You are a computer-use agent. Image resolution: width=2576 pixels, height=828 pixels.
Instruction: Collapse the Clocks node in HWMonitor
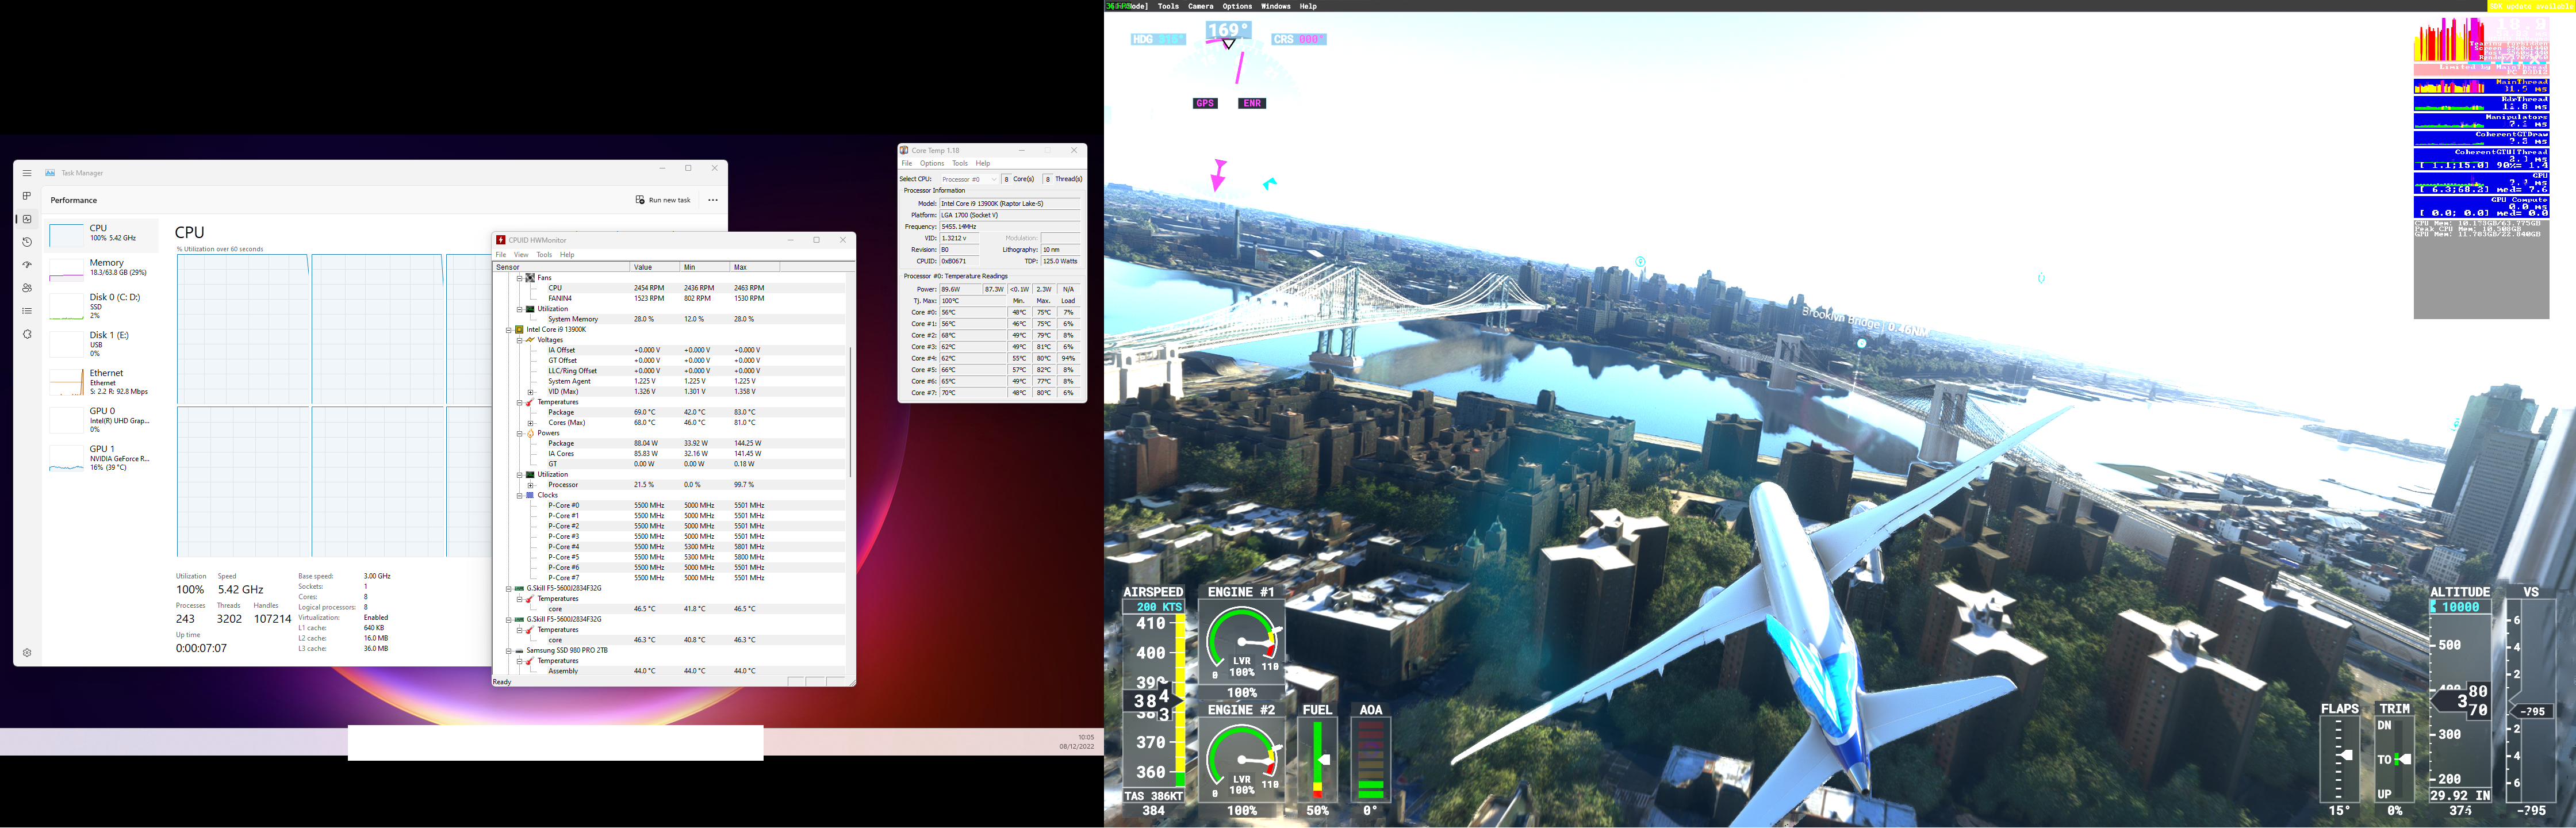pos(520,495)
